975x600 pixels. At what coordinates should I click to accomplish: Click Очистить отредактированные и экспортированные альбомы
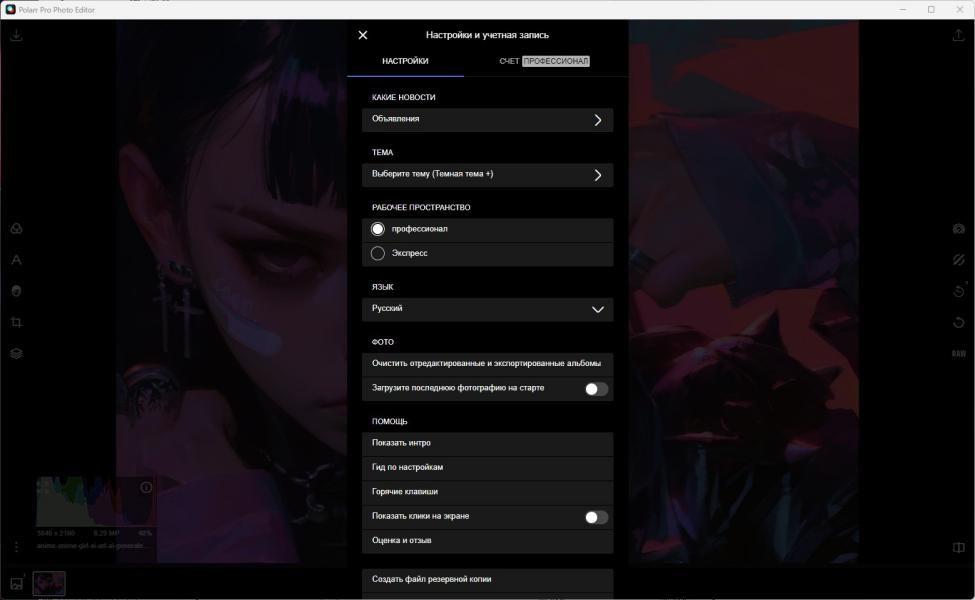(x=488, y=364)
